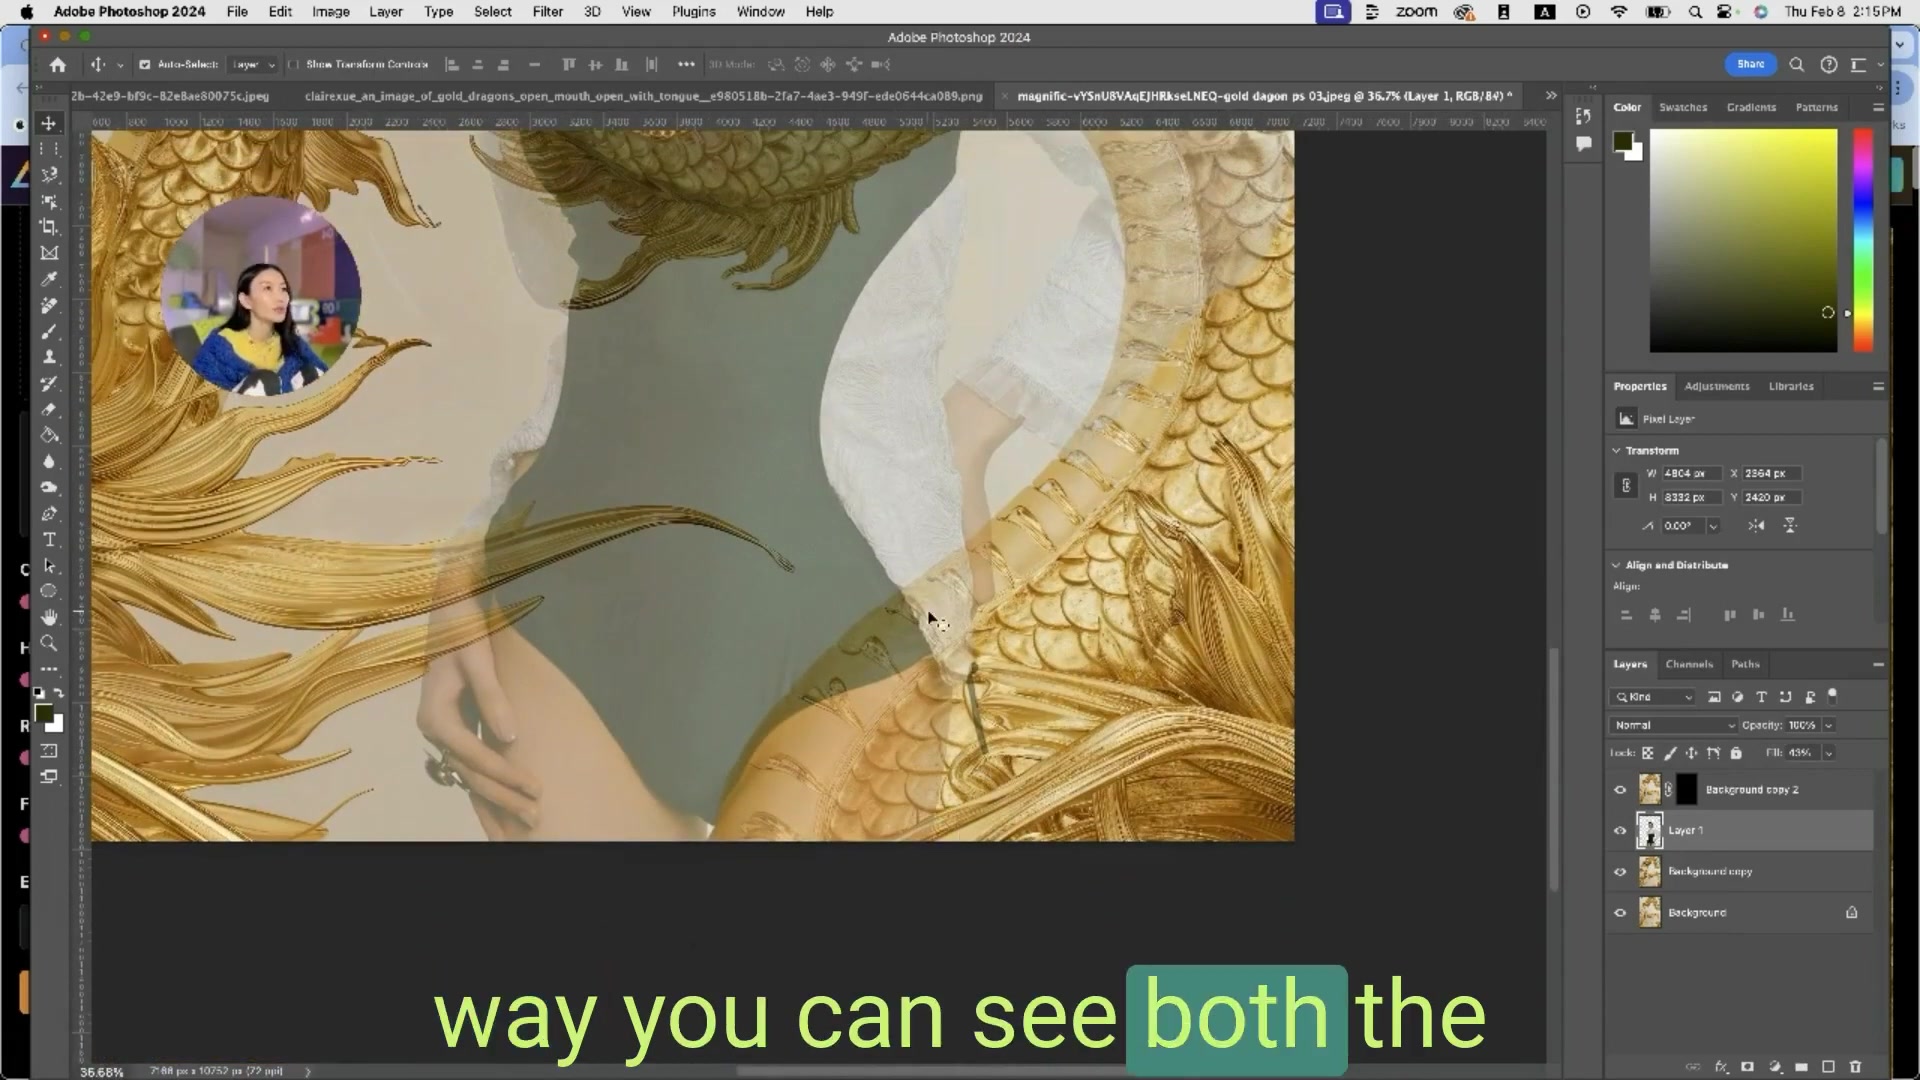Select the Zoom tool
1920x1080 pixels.
coord(48,643)
